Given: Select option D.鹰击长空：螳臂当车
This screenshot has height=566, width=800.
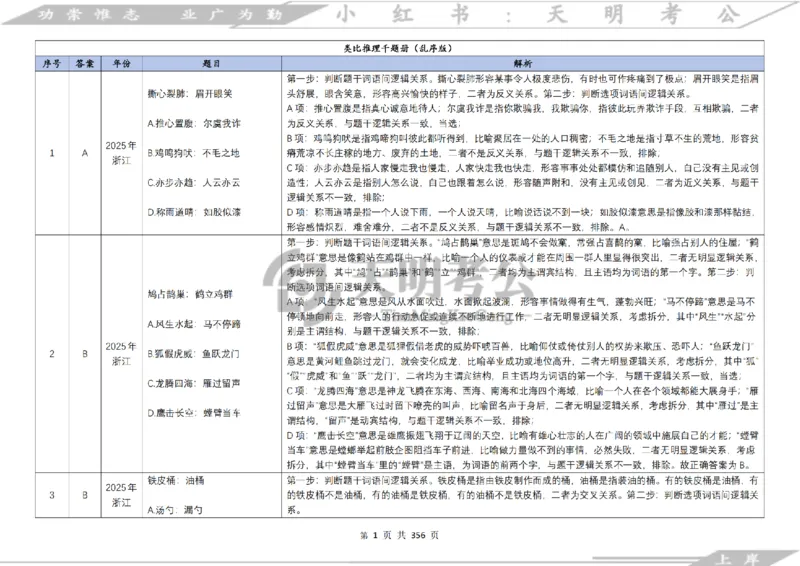Looking at the screenshot, I should coord(194,413).
